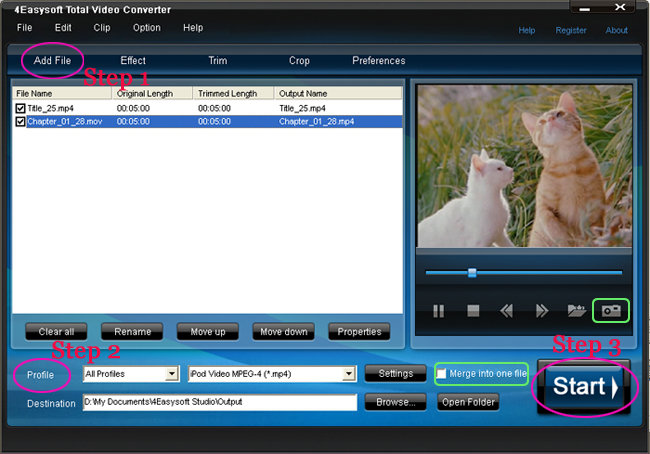Open the Option menu
Viewport: 650px width, 454px height.
[147, 28]
